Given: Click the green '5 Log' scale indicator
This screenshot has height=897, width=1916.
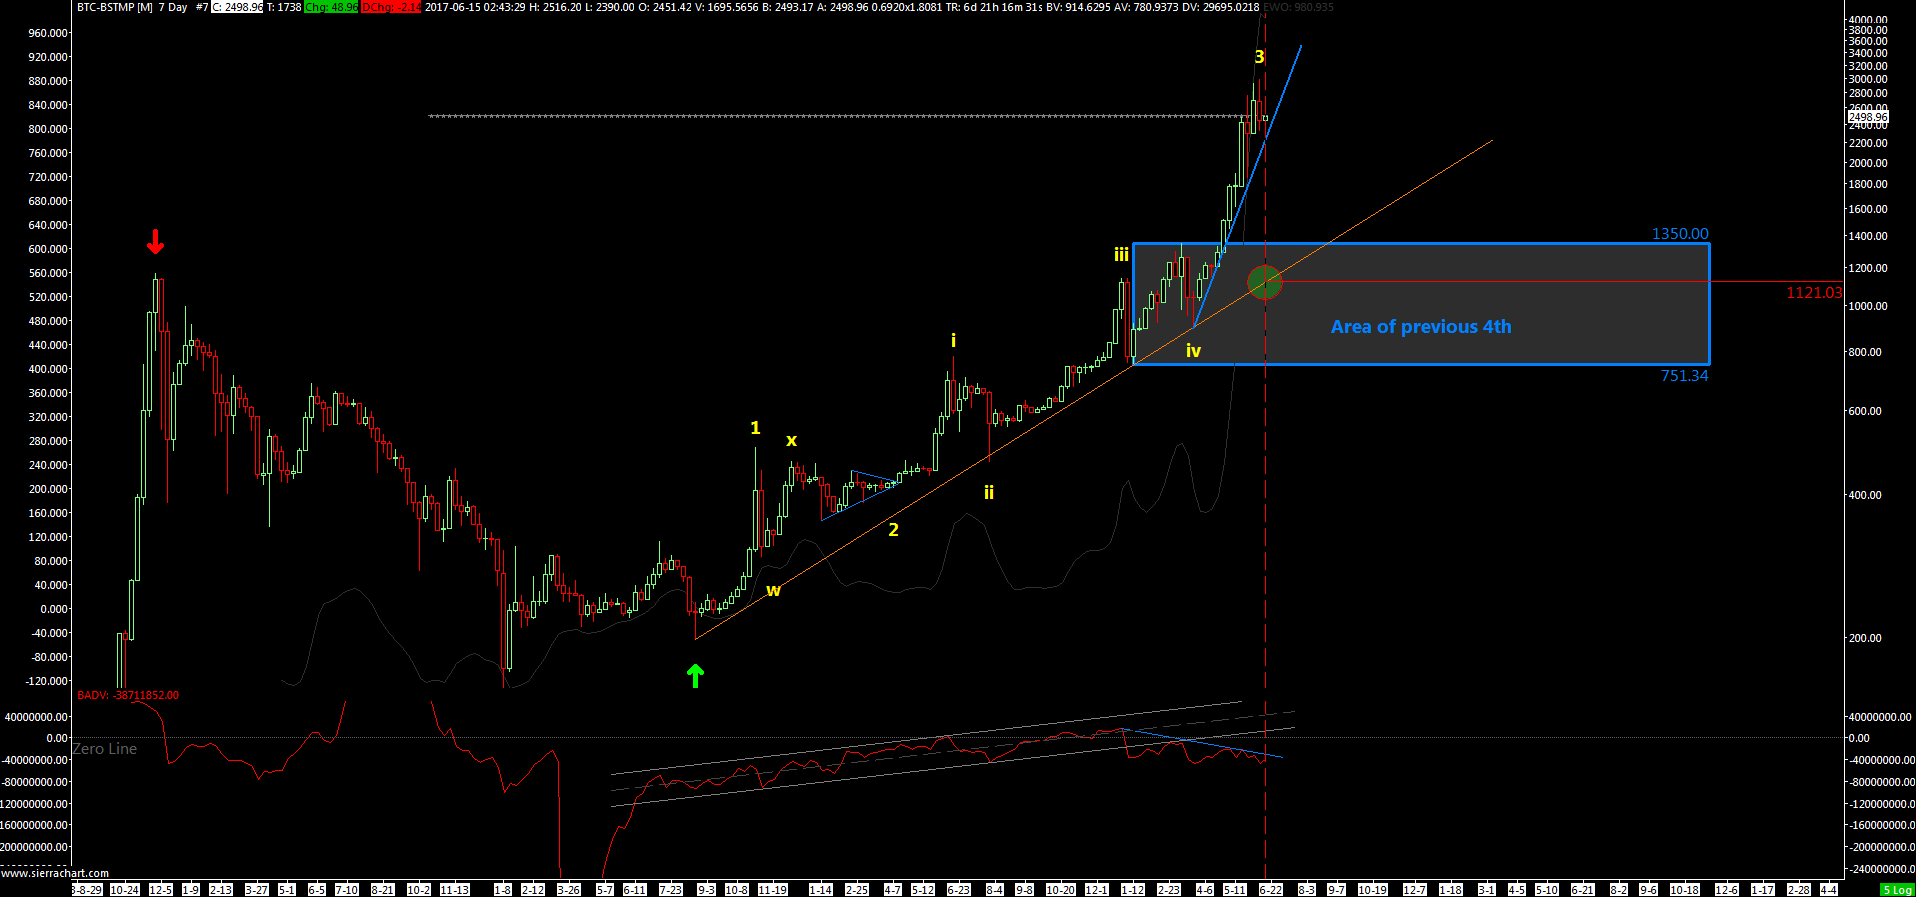Looking at the screenshot, I should point(1896,889).
